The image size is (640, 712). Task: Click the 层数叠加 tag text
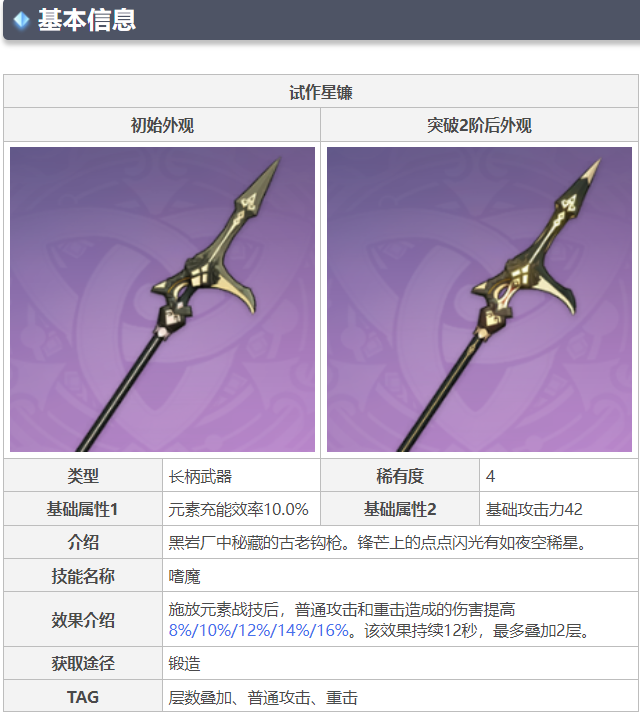click(x=200, y=697)
